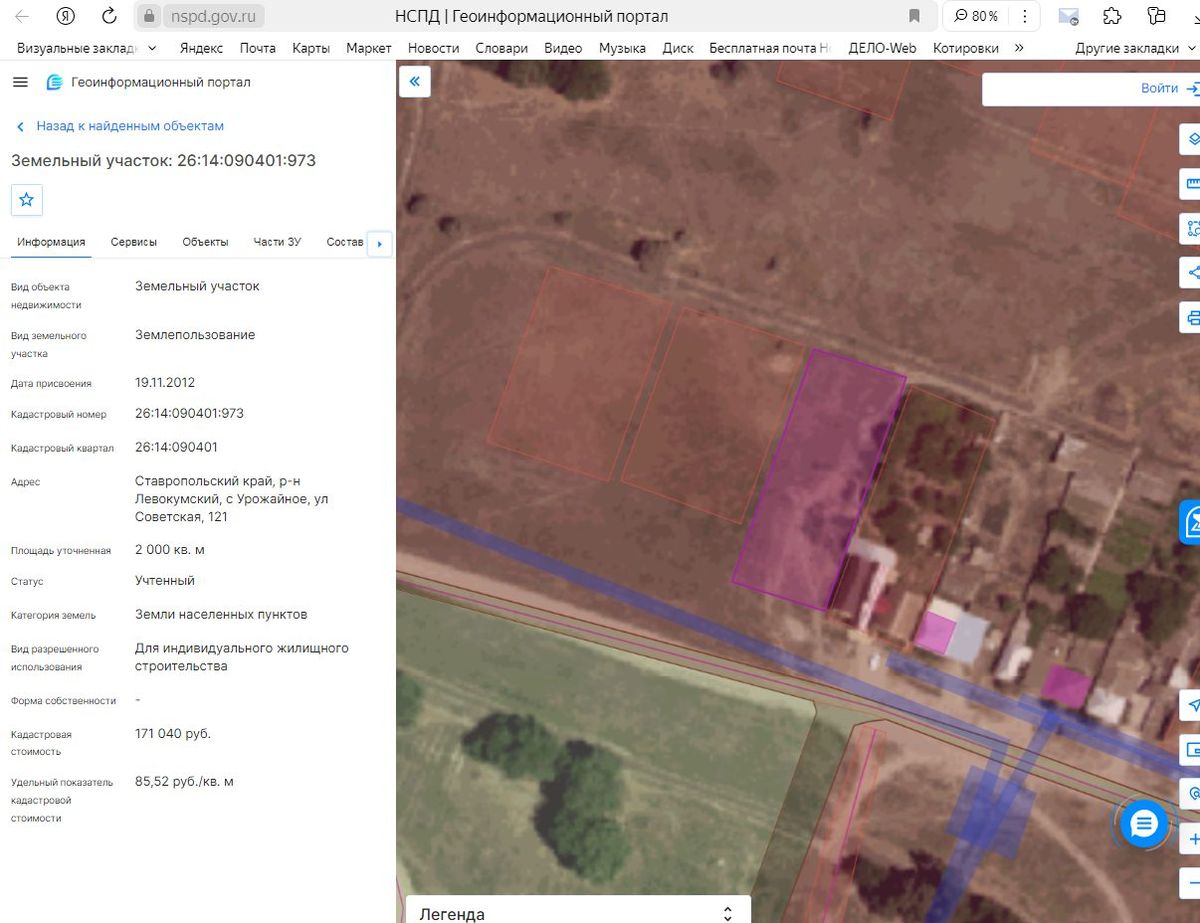Share the current map view
Image resolution: width=1200 pixels, height=923 pixels.
click(1192, 272)
